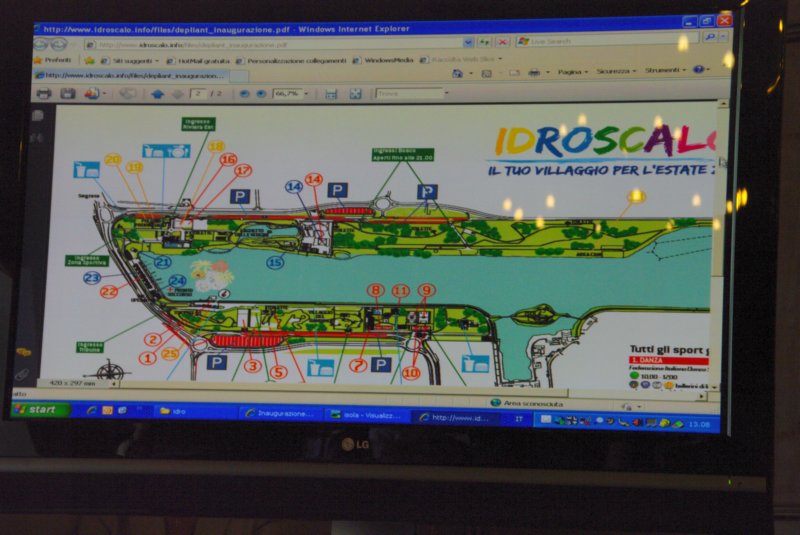
Task: Open the address bar history dropdown
Action: [468, 43]
